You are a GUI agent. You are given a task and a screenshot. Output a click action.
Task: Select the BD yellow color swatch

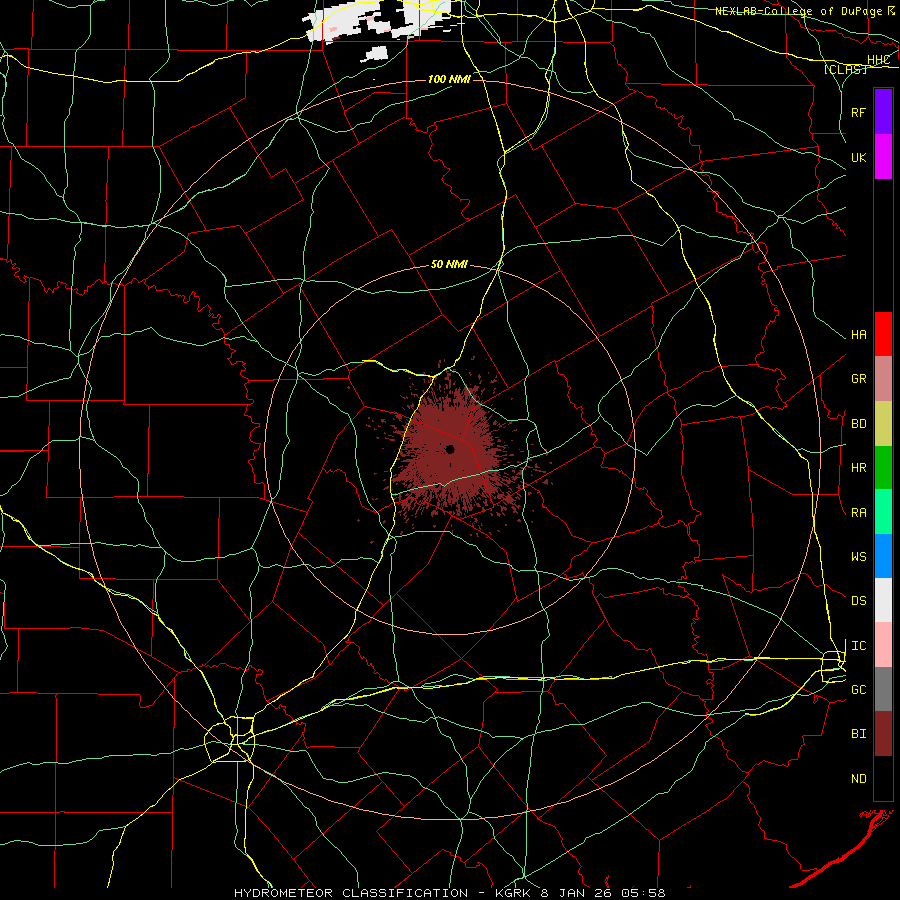tap(883, 424)
